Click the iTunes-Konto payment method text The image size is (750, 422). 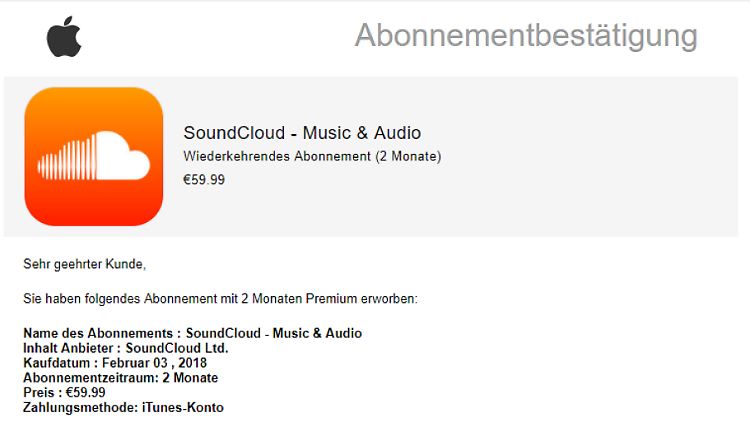point(185,408)
